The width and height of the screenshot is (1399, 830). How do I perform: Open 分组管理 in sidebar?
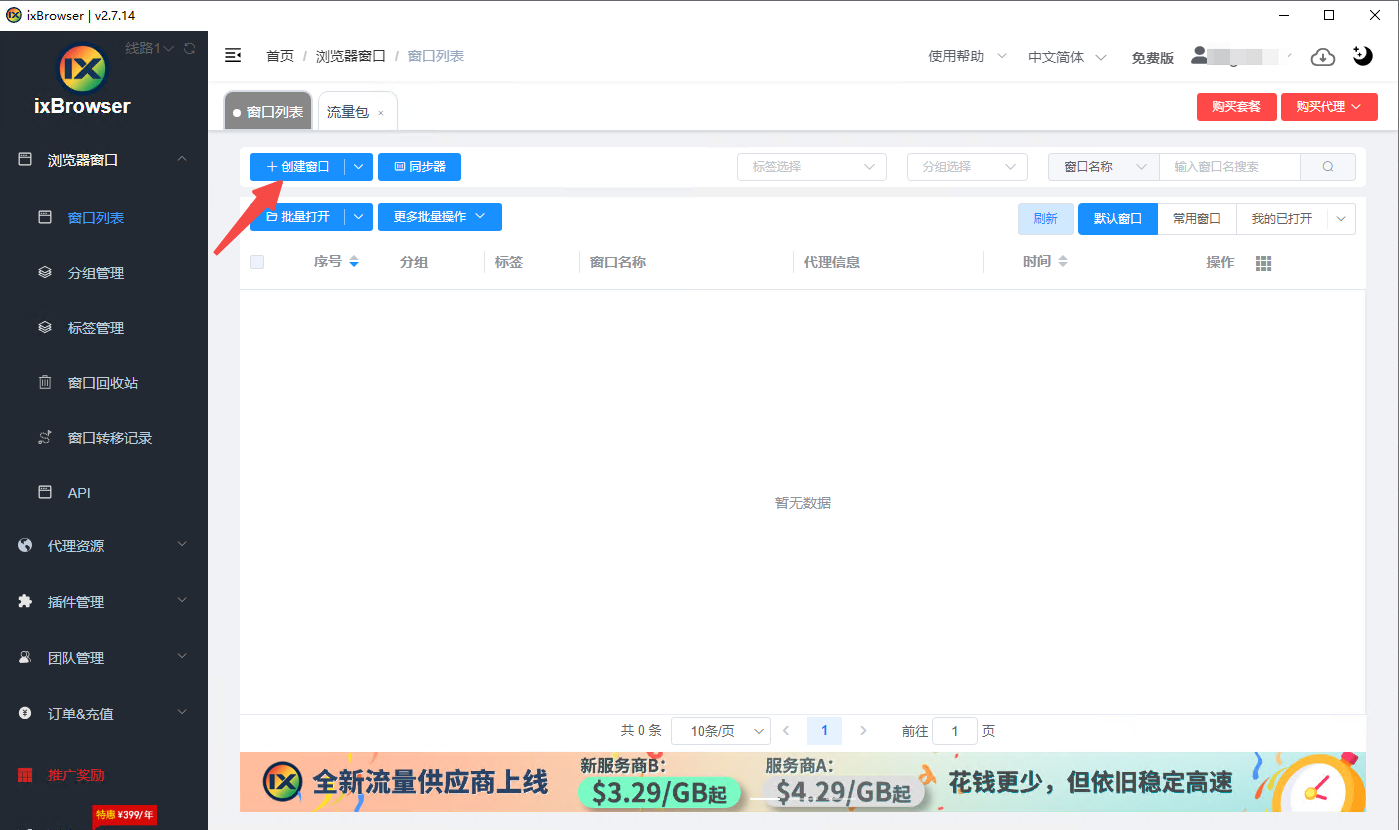(x=95, y=273)
